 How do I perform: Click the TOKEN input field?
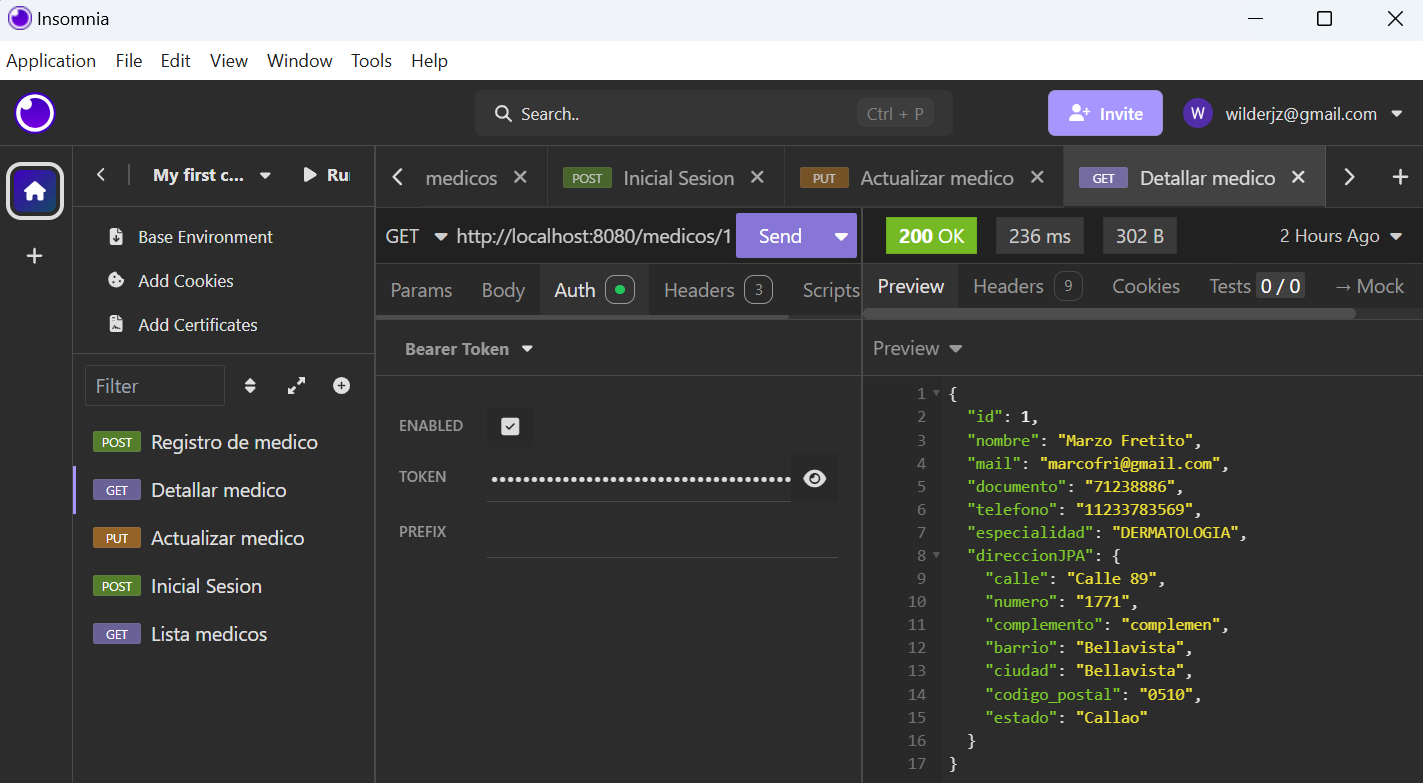click(x=640, y=478)
